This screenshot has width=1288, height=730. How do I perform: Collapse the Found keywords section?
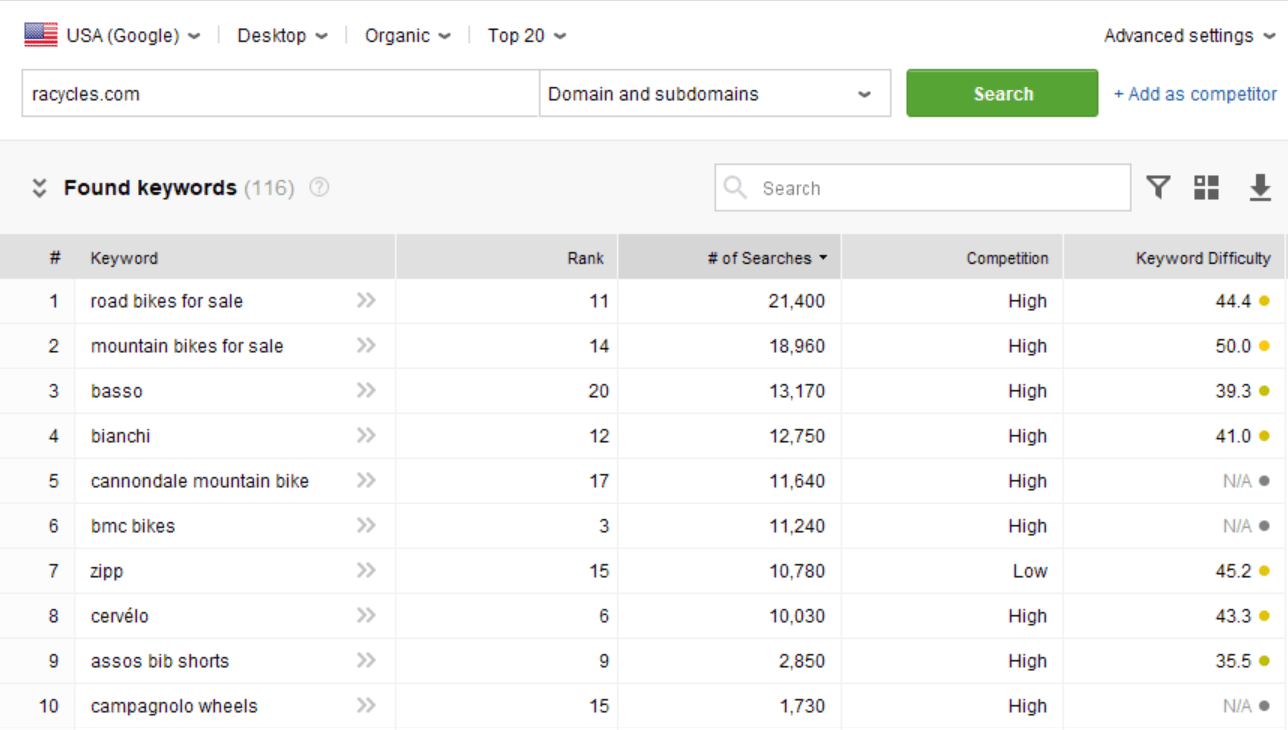pyautogui.click(x=40, y=187)
